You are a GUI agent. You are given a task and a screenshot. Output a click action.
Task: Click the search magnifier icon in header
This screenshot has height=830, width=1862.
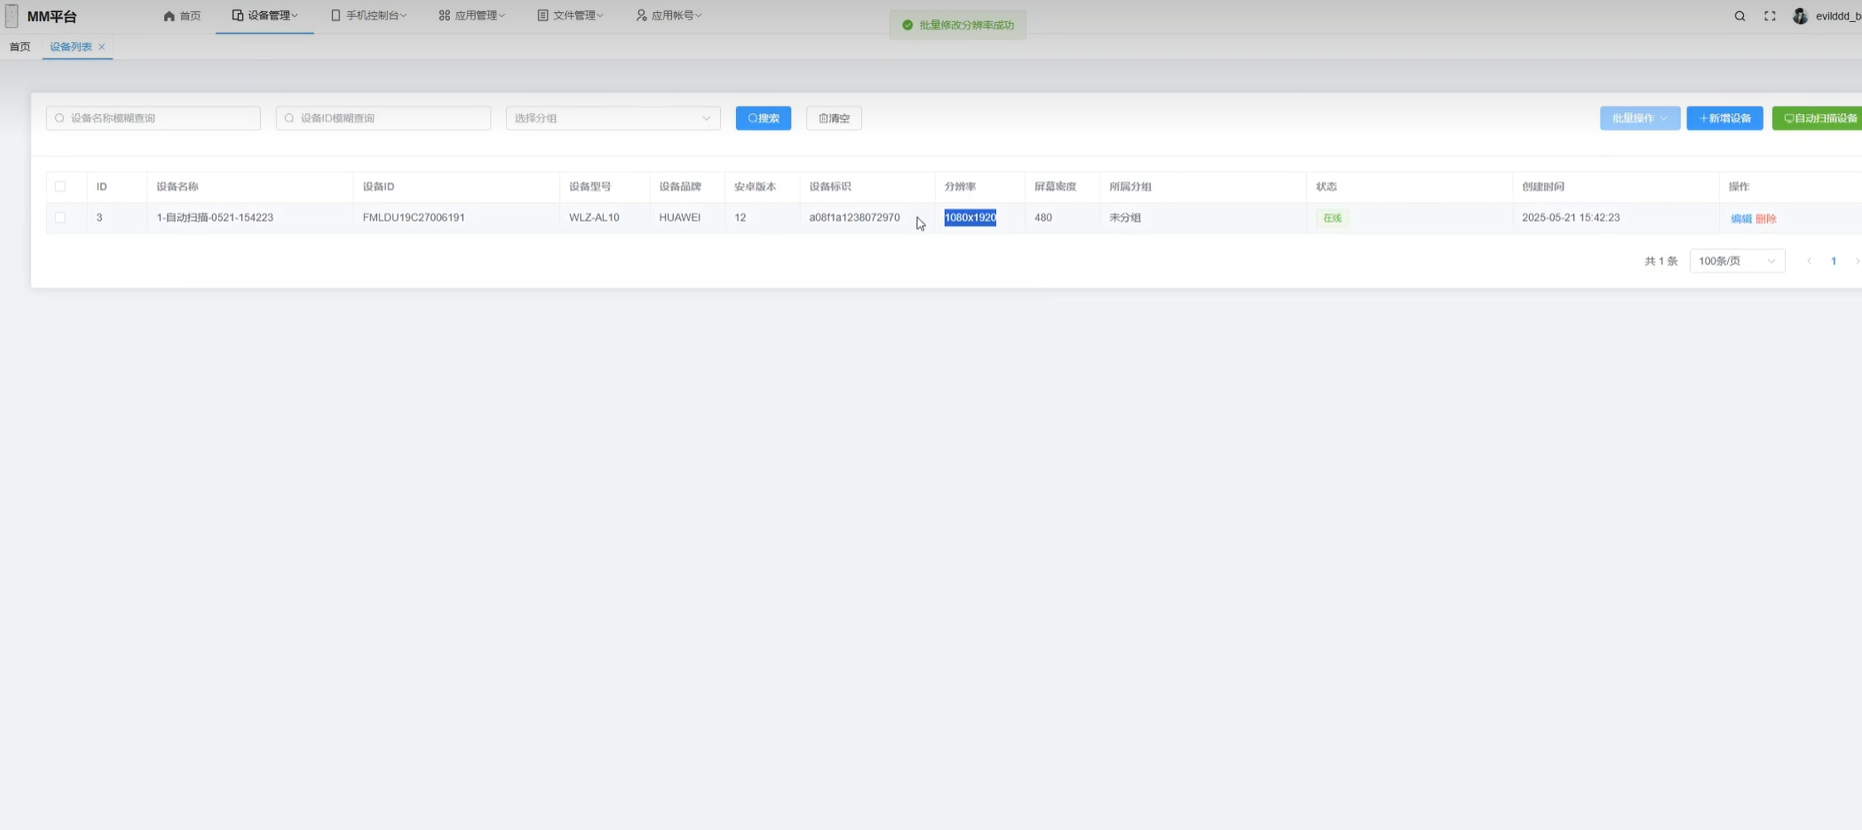pos(1740,16)
